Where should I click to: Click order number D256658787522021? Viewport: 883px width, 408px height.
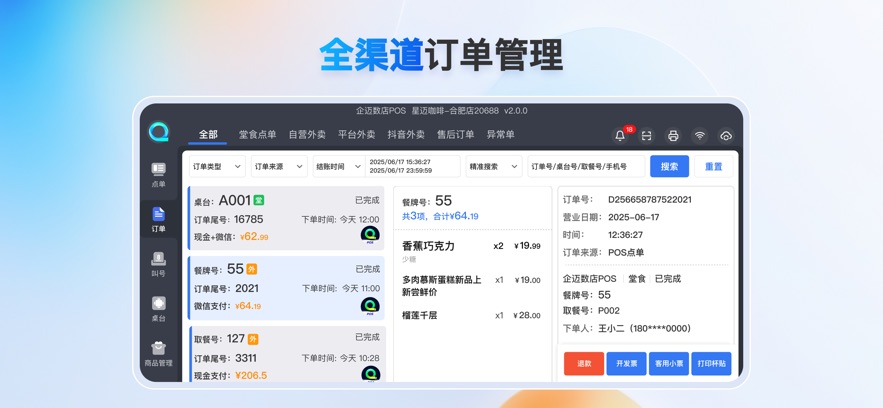pyautogui.click(x=650, y=199)
